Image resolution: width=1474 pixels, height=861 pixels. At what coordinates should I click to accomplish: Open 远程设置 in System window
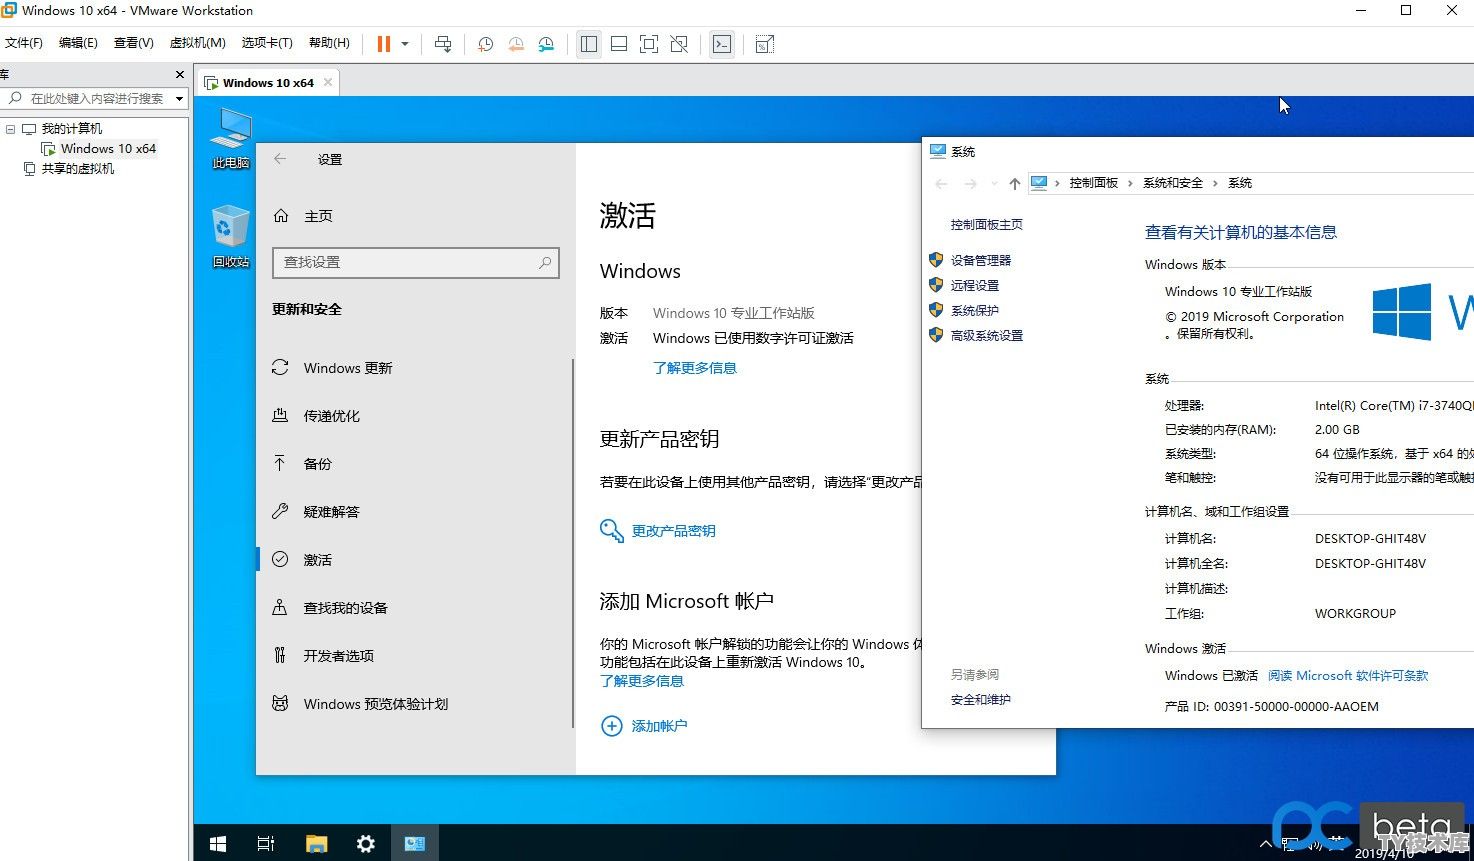pos(975,285)
